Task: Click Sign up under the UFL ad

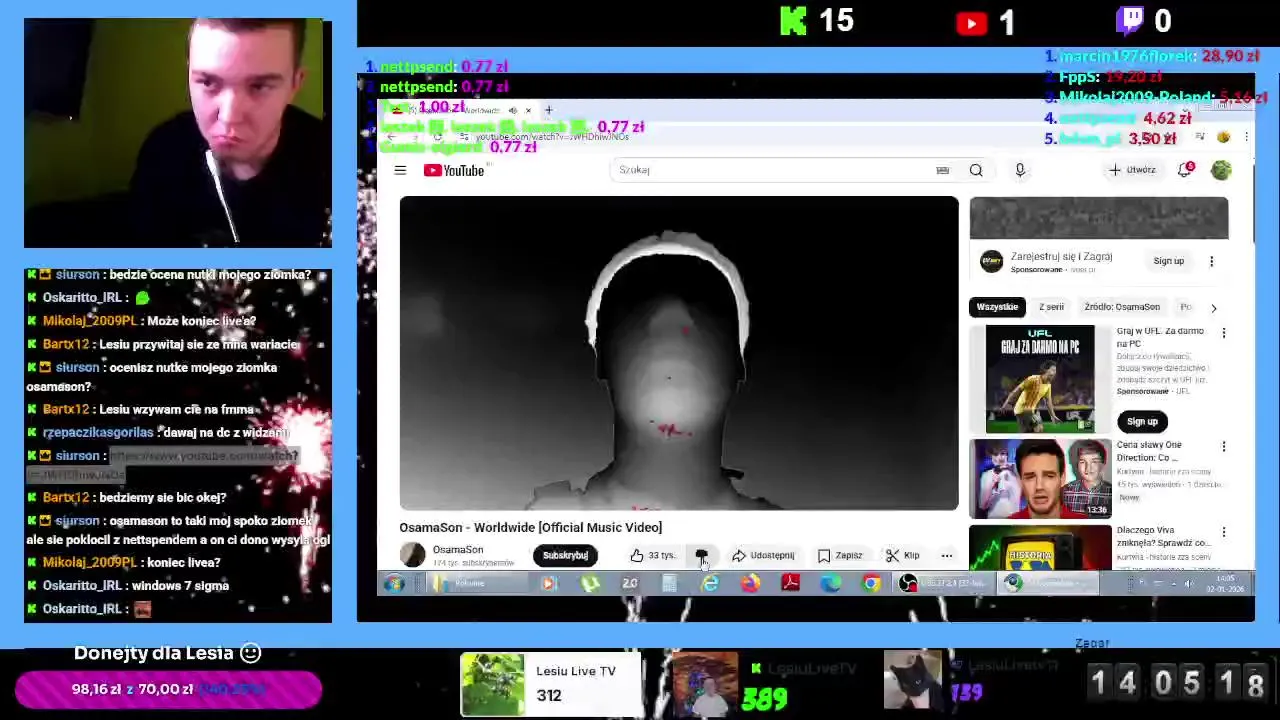Action: click(1142, 421)
